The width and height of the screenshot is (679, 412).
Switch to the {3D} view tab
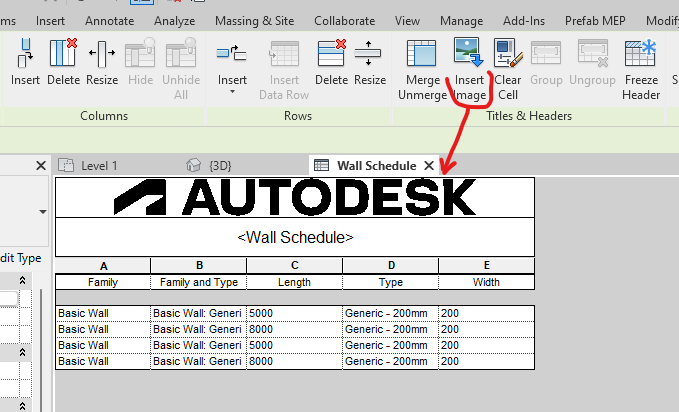click(209, 165)
